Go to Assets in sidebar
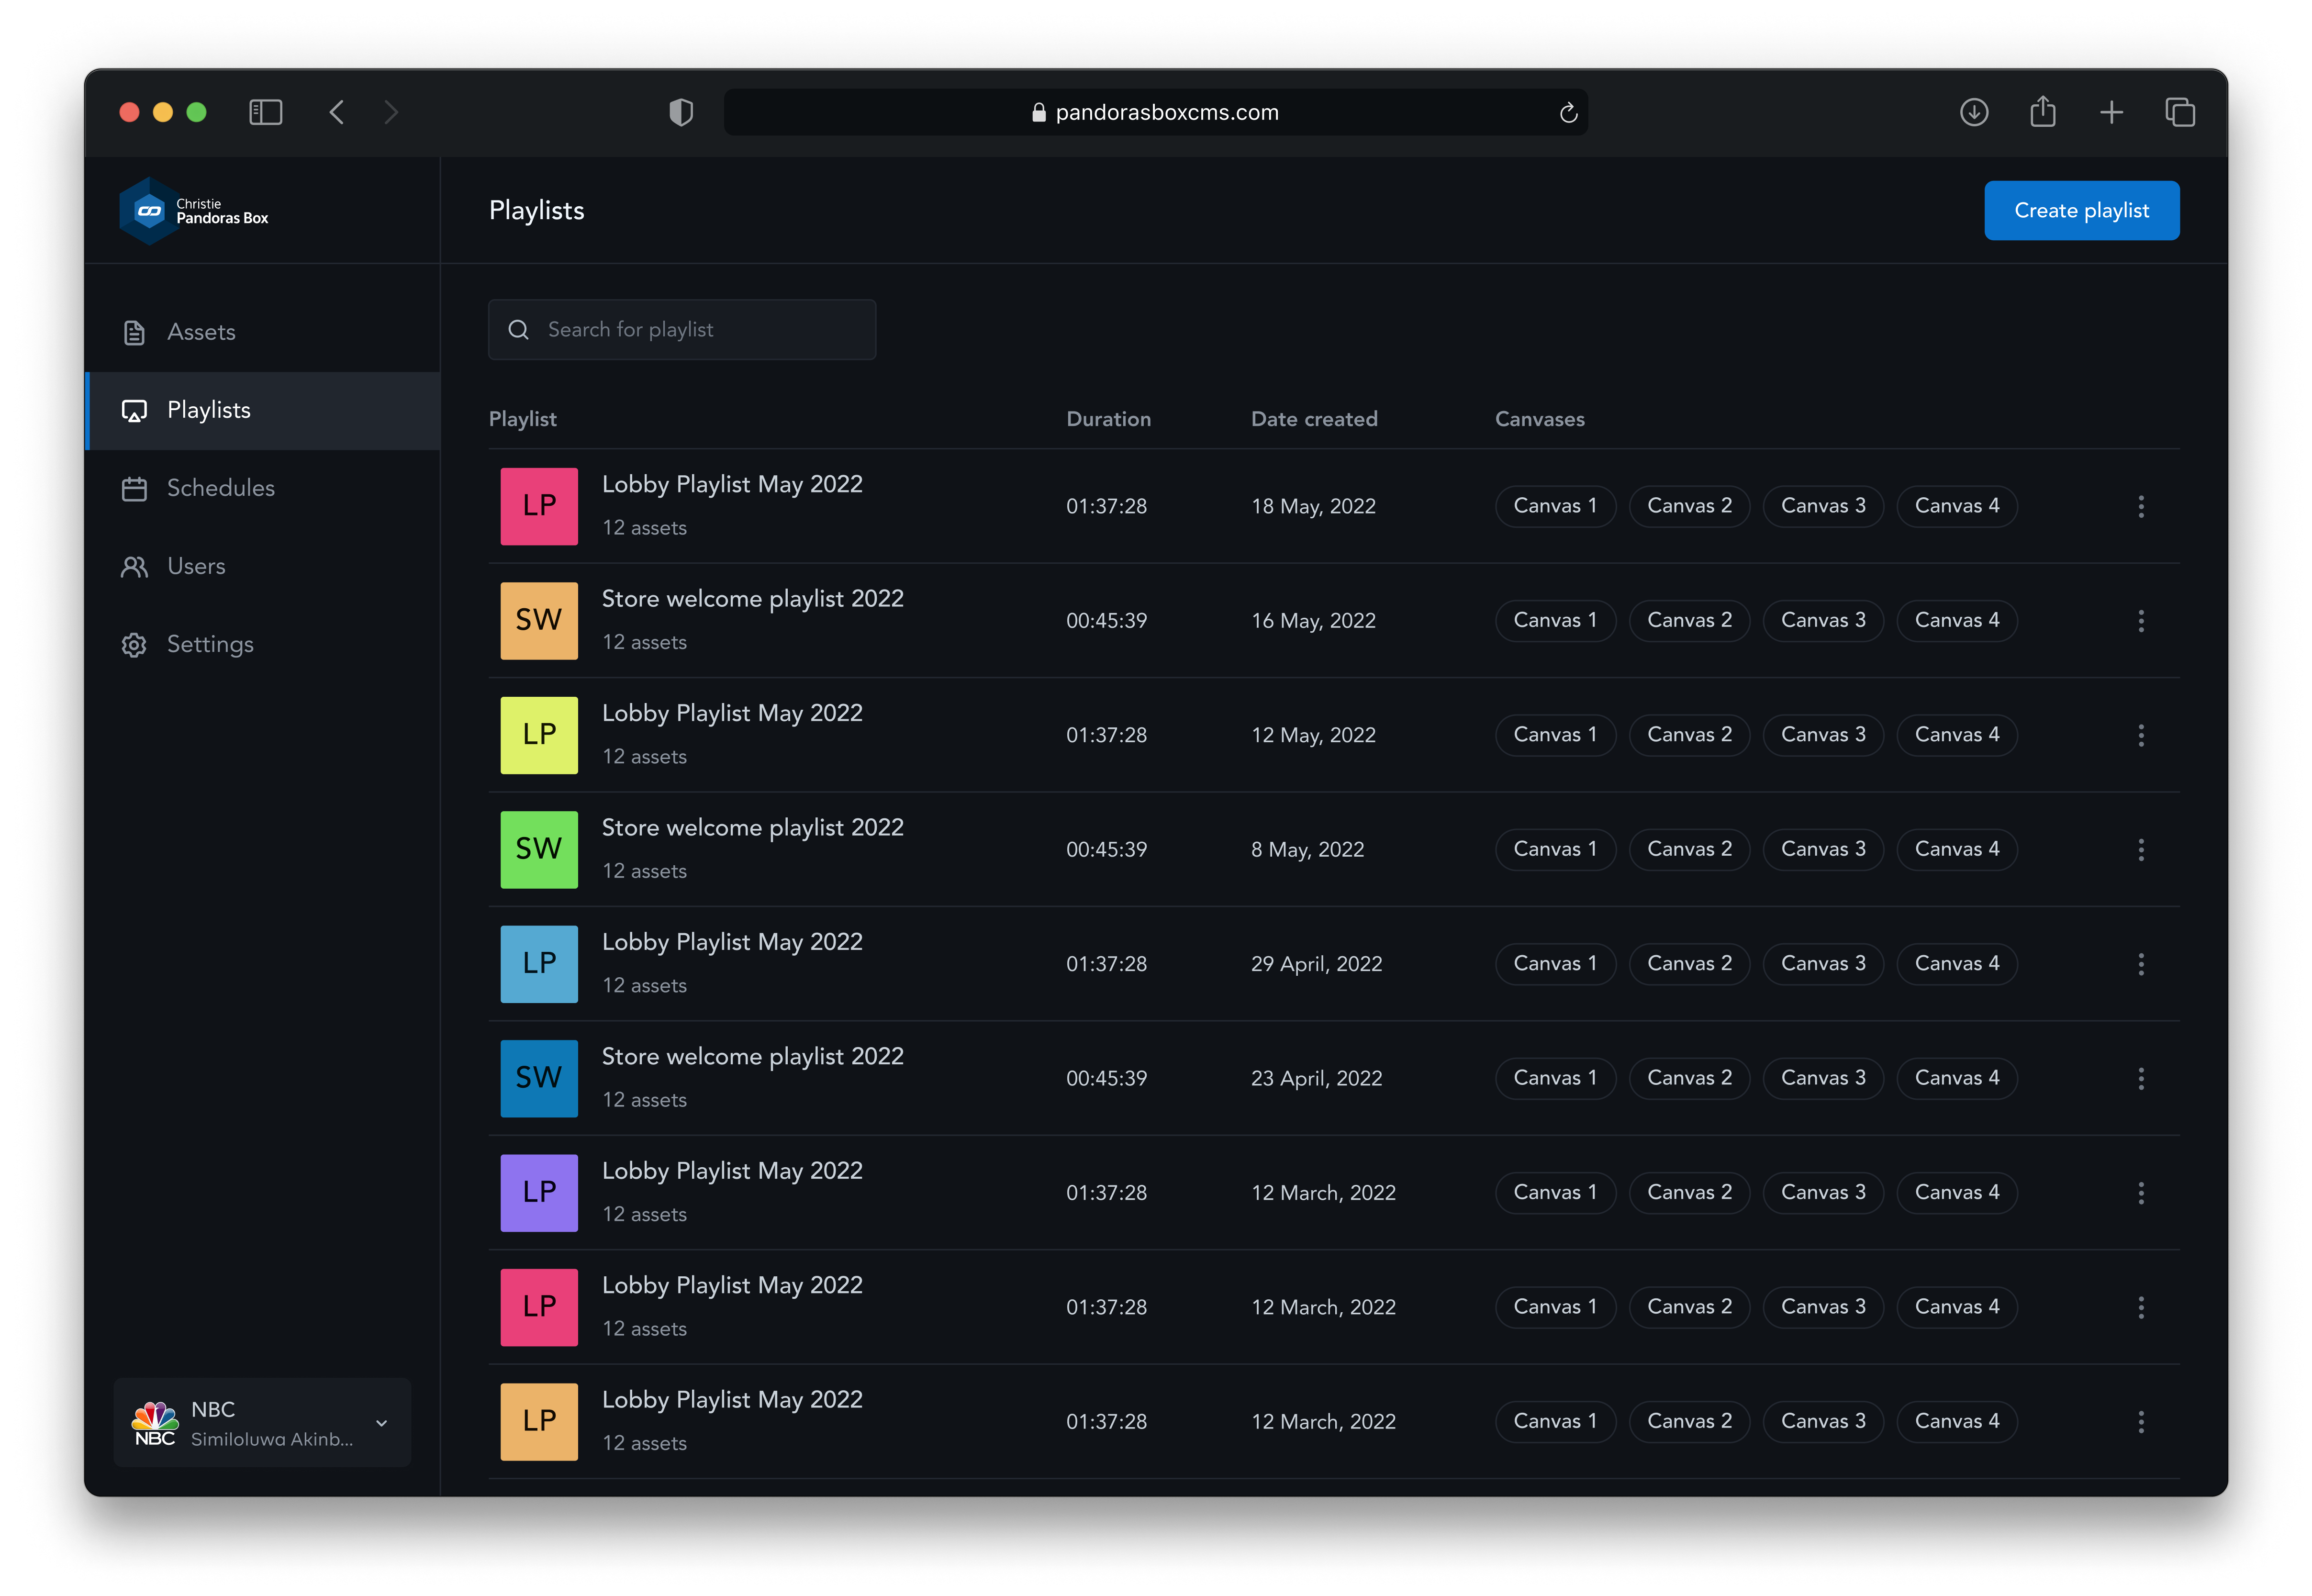This screenshot has width=2312, height=1596. (x=201, y=332)
